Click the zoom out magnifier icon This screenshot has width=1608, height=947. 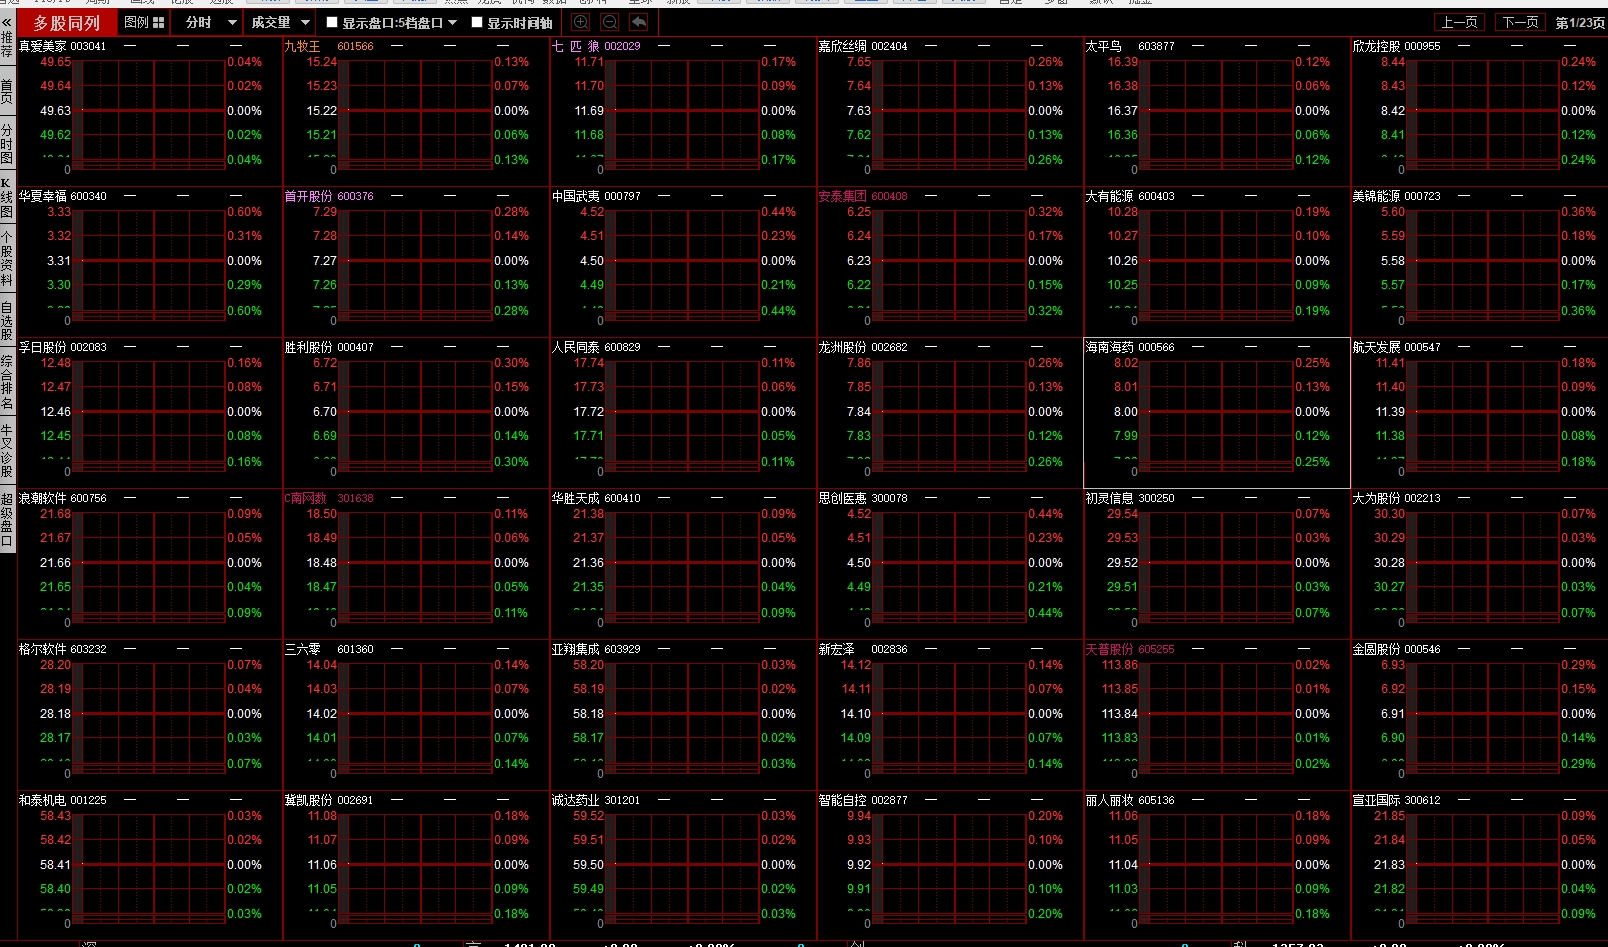pos(610,22)
